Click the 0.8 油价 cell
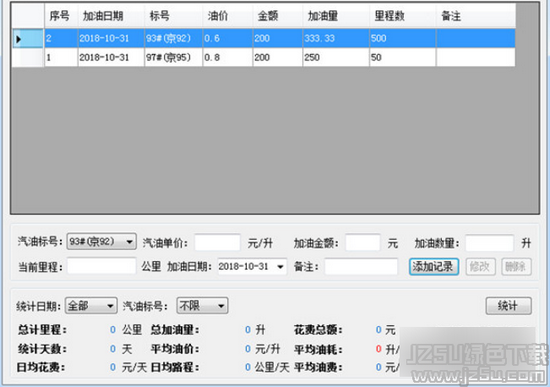This screenshot has height=387, width=550. (x=228, y=57)
